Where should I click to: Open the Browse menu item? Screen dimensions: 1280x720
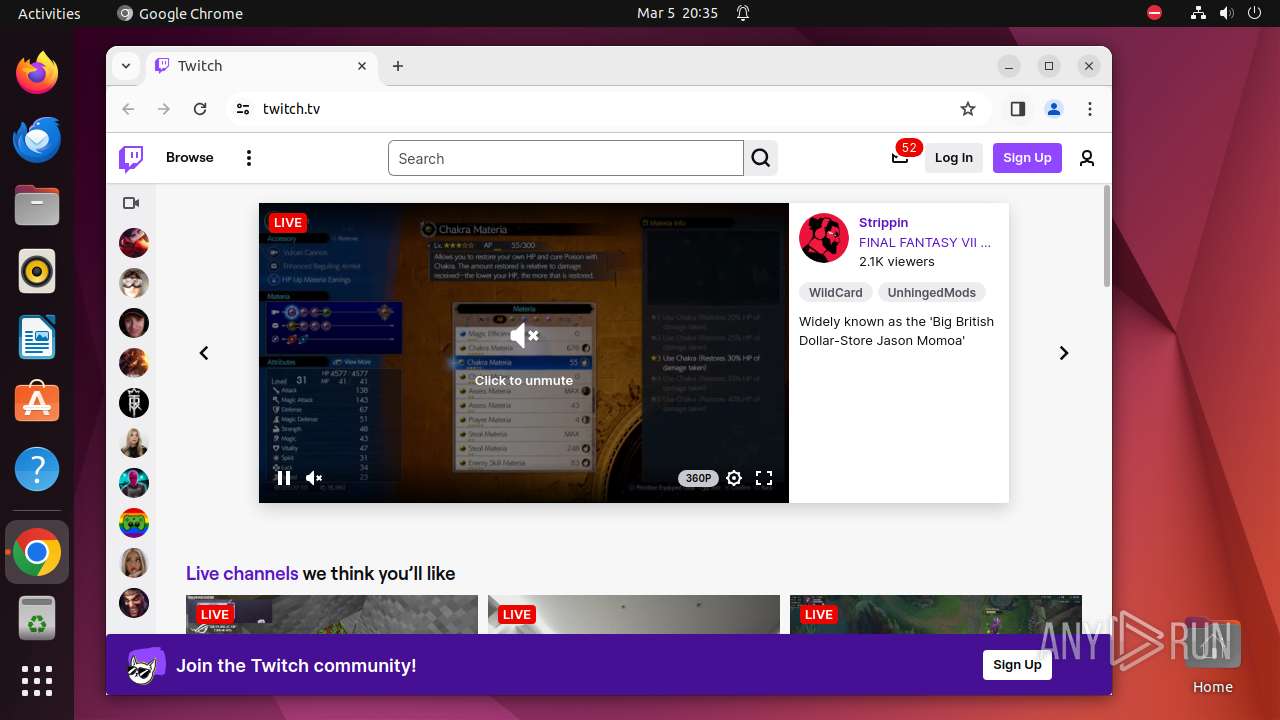coord(190,158)
